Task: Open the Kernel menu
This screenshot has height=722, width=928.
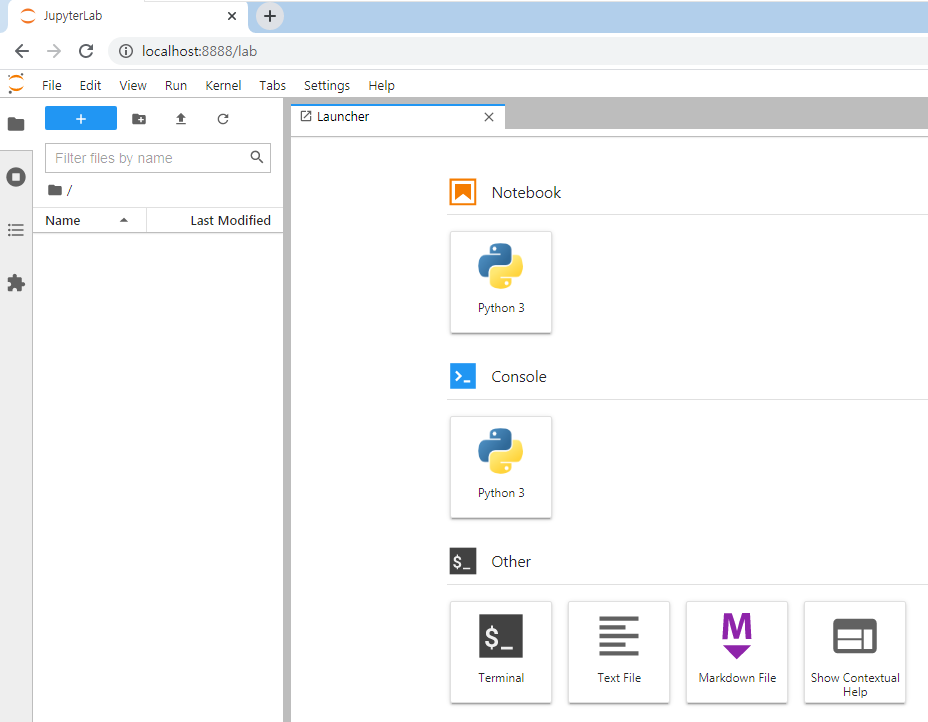Action: click(223, 85)
